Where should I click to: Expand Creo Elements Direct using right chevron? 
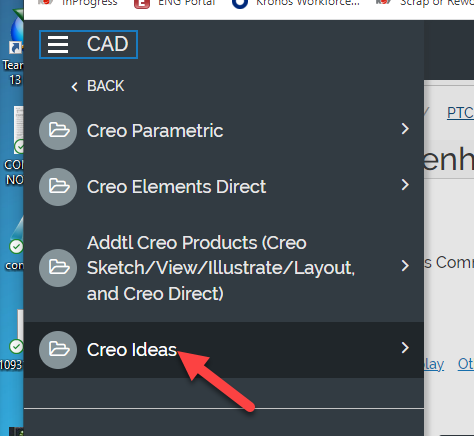[x=405, y=185]
